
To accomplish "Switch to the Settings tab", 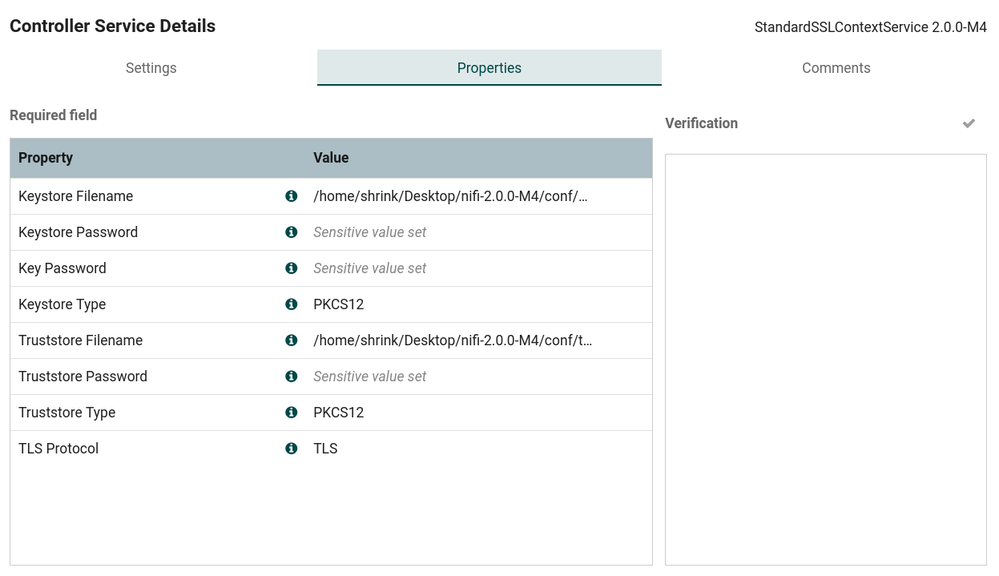I will [x=151, y=68].
